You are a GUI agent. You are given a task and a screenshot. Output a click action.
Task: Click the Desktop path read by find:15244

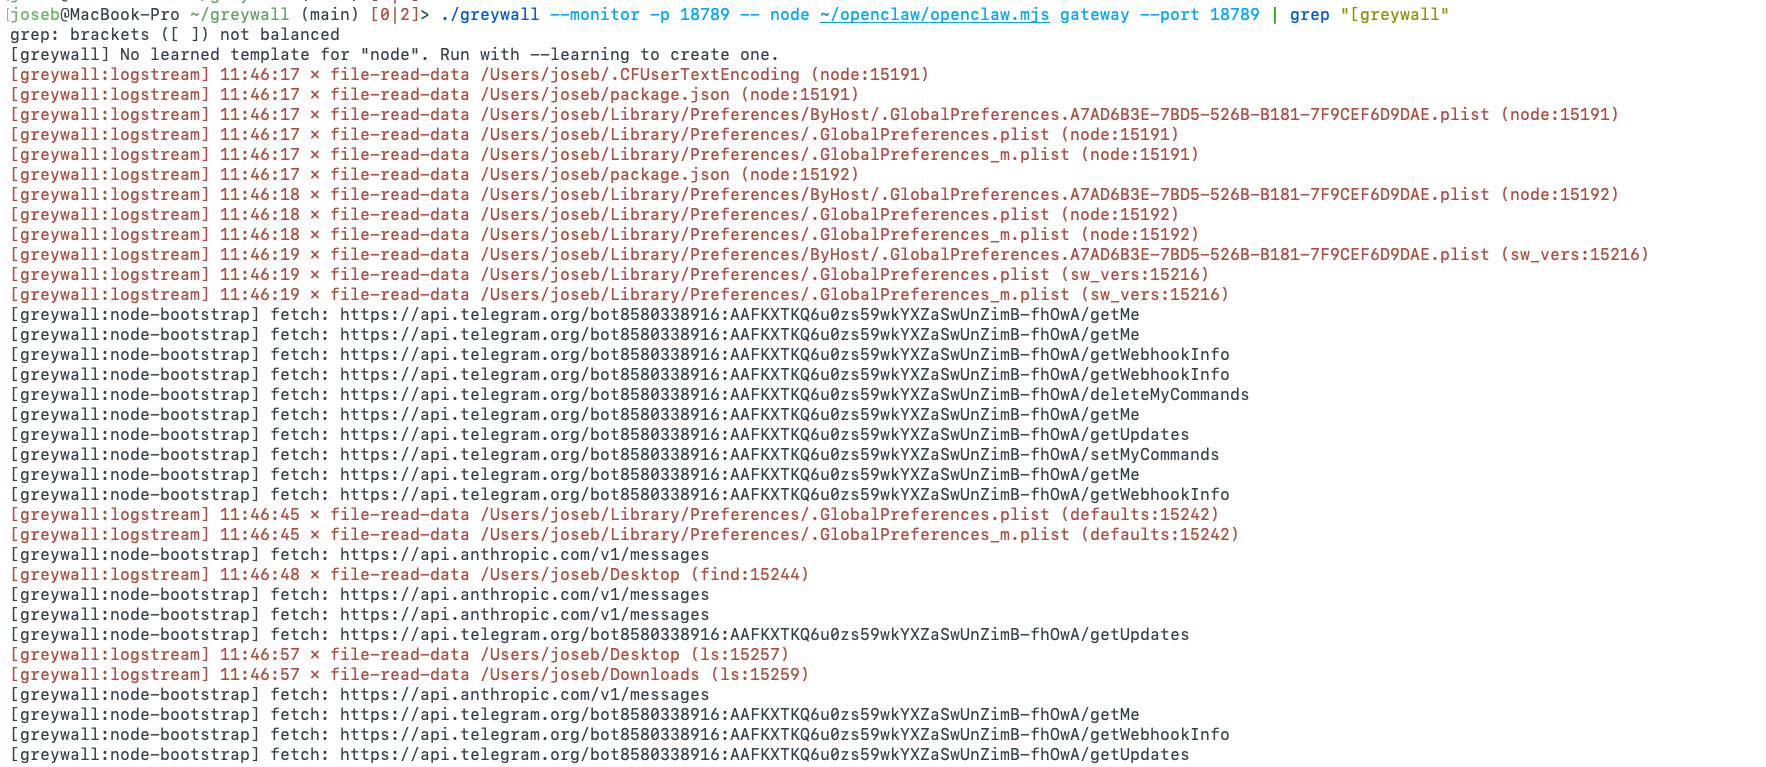580,575
